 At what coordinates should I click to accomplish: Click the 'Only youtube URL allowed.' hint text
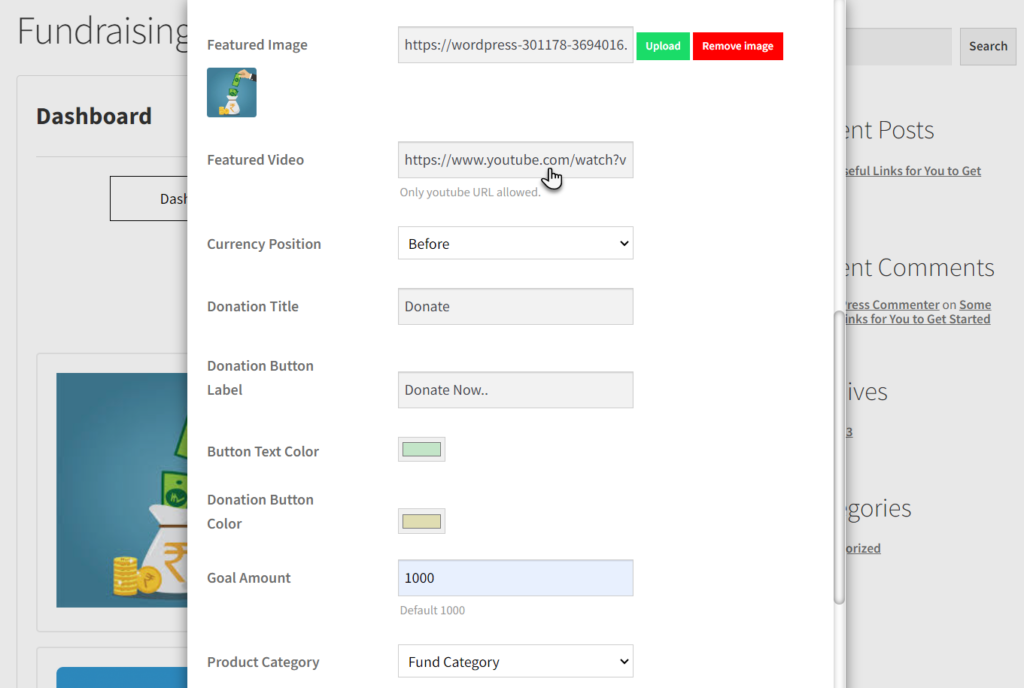[470, 193]
